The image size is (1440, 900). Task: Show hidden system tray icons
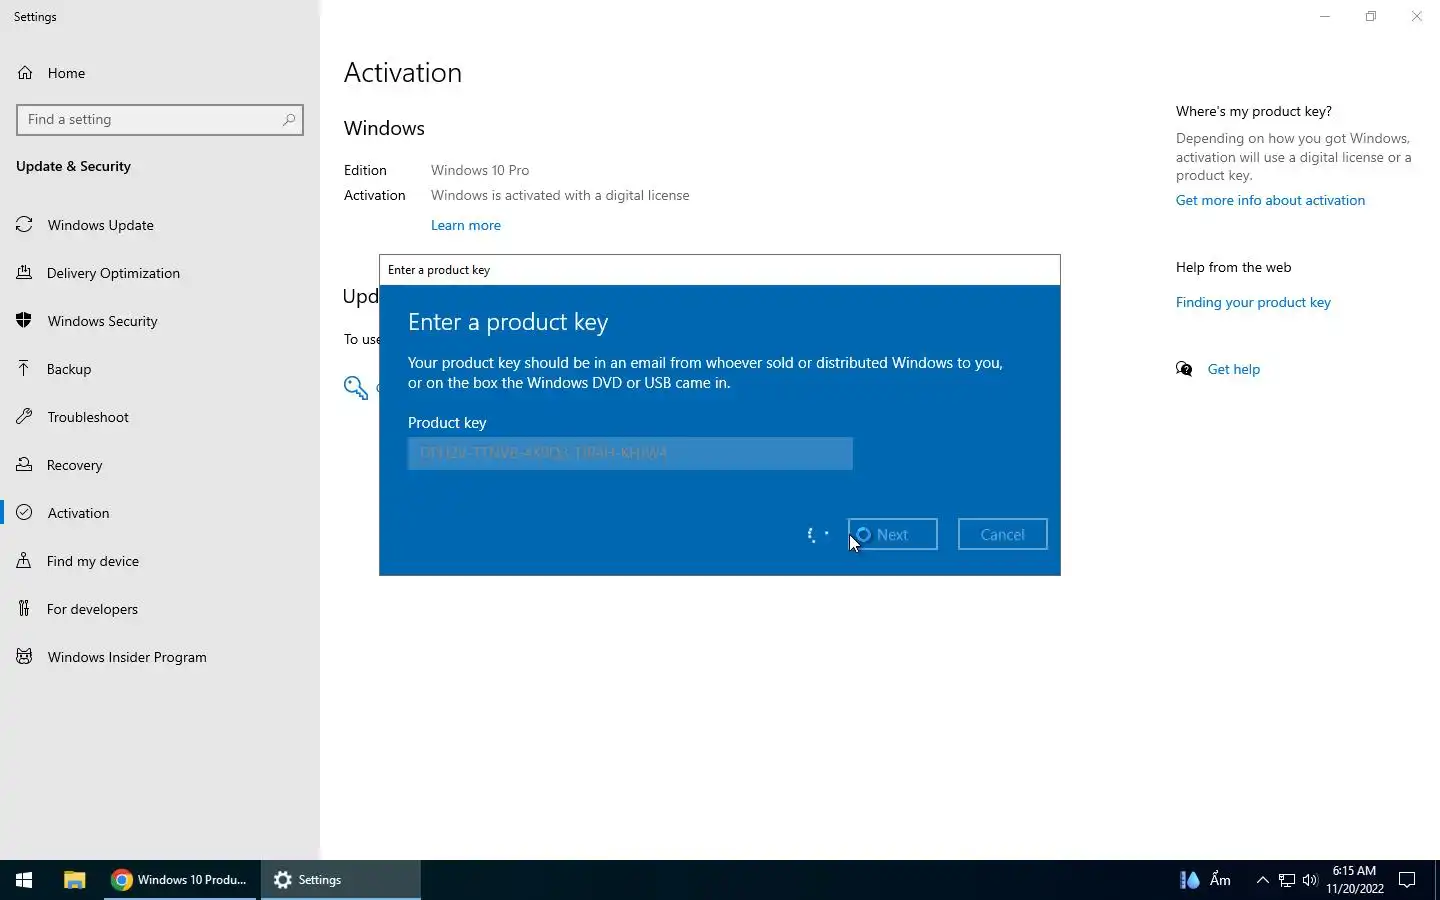(1262, 880)
